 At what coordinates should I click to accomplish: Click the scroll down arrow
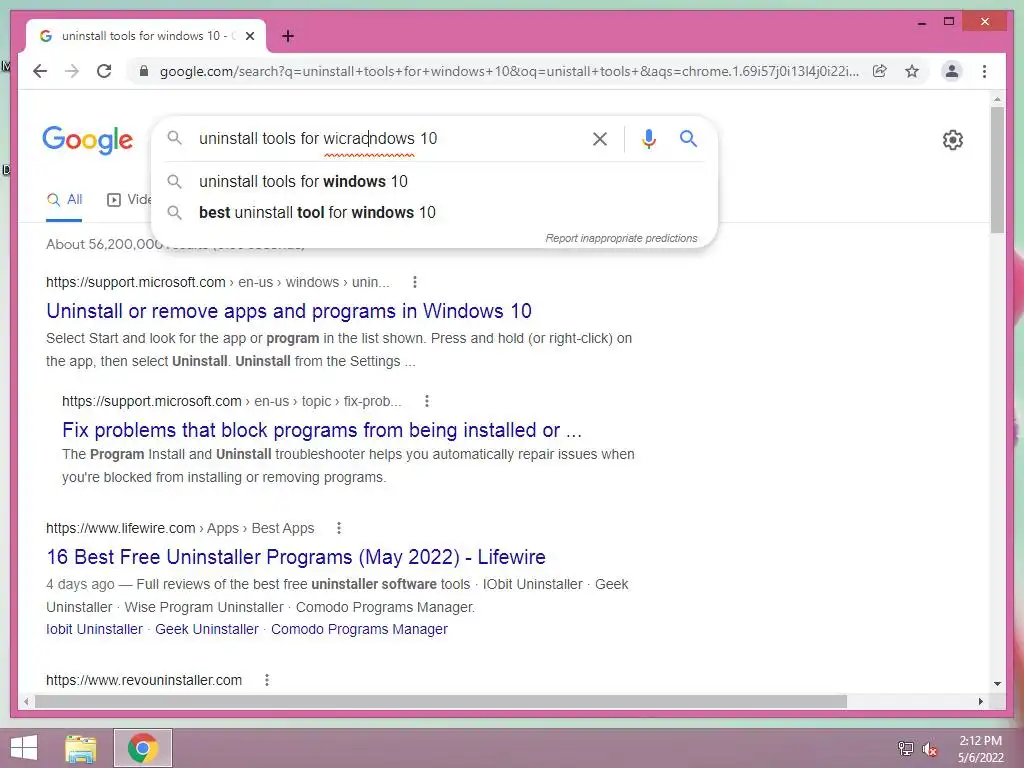997,684
